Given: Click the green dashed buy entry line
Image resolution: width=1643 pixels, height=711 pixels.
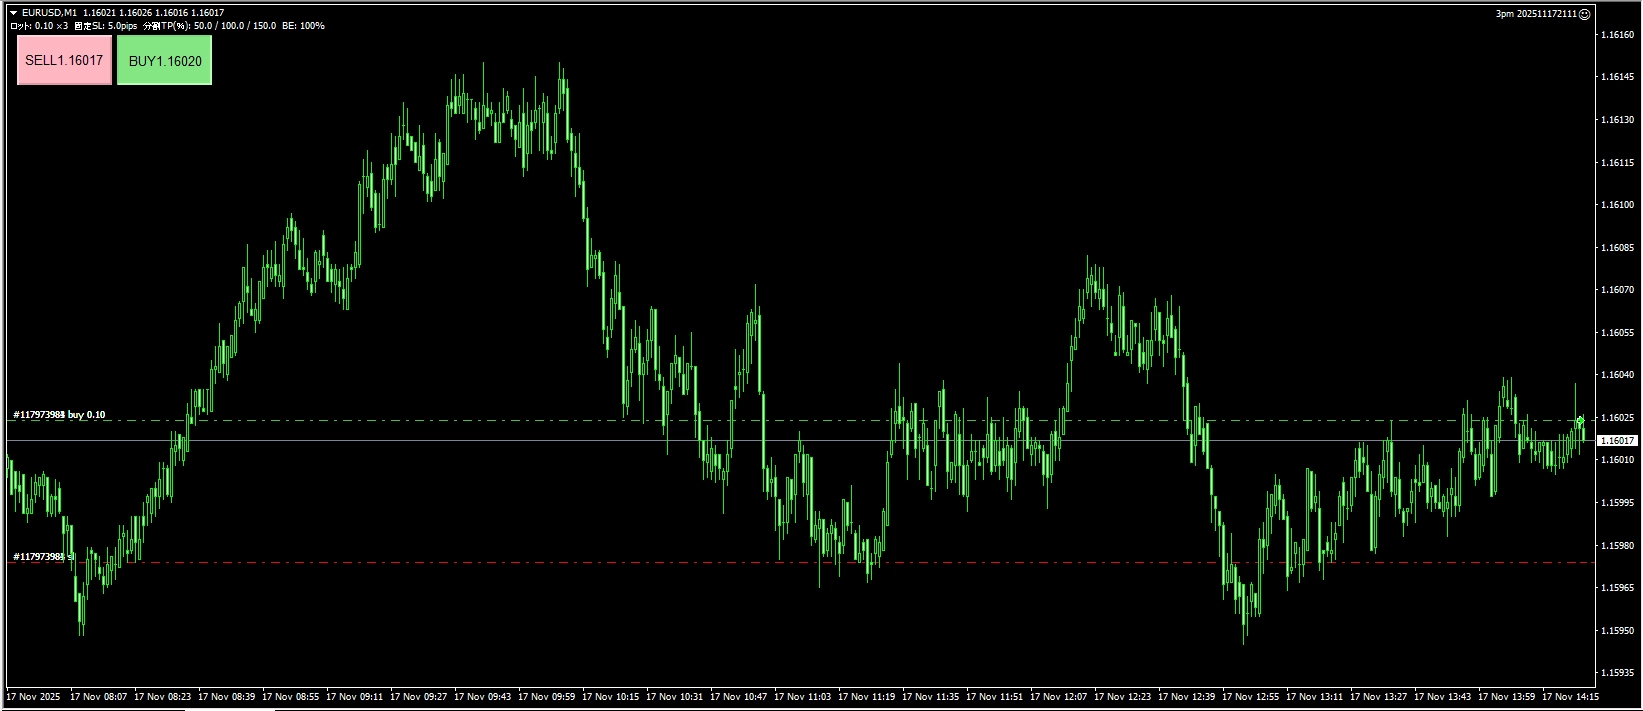Looking at the screenshot, I should 800,421.
